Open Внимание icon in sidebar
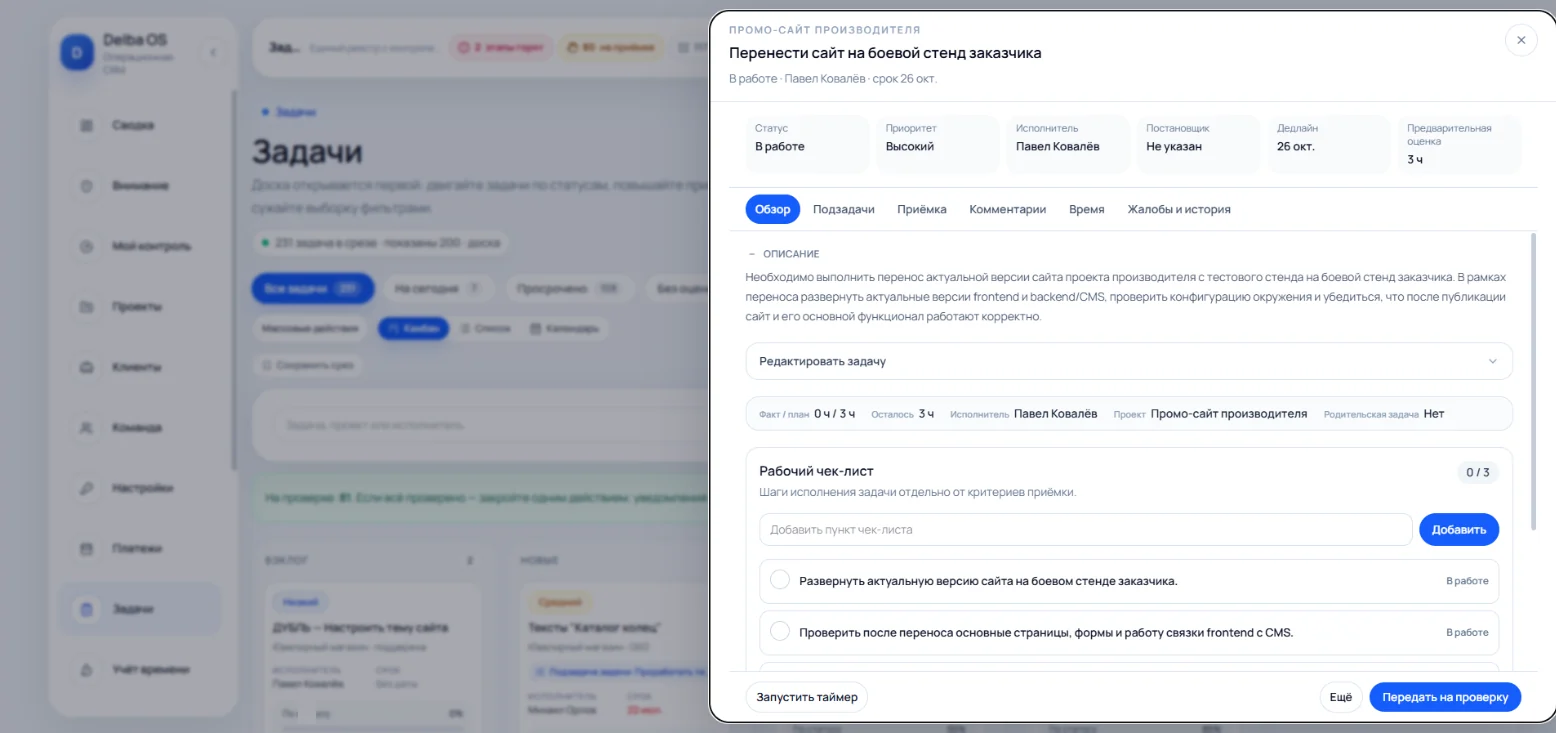Image resolution: width=1556 pixels, height=733 pixels. [x=86, y=186]
